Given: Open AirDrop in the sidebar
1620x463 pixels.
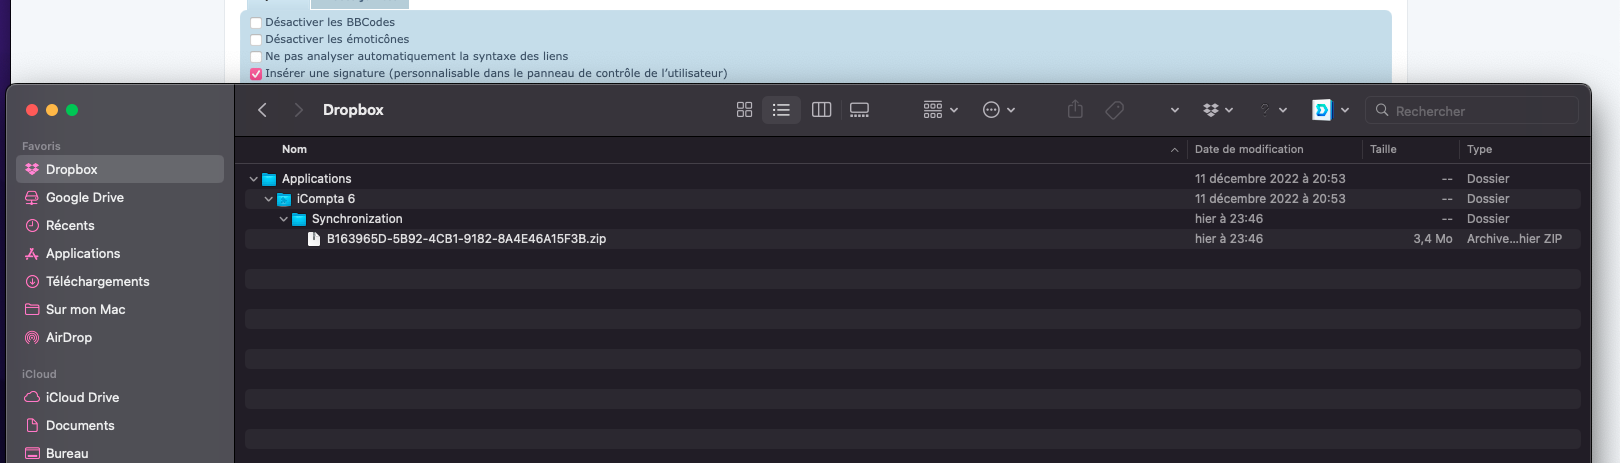Looking at the screenshot, I should pyautogui.click(x=120, y=337).
